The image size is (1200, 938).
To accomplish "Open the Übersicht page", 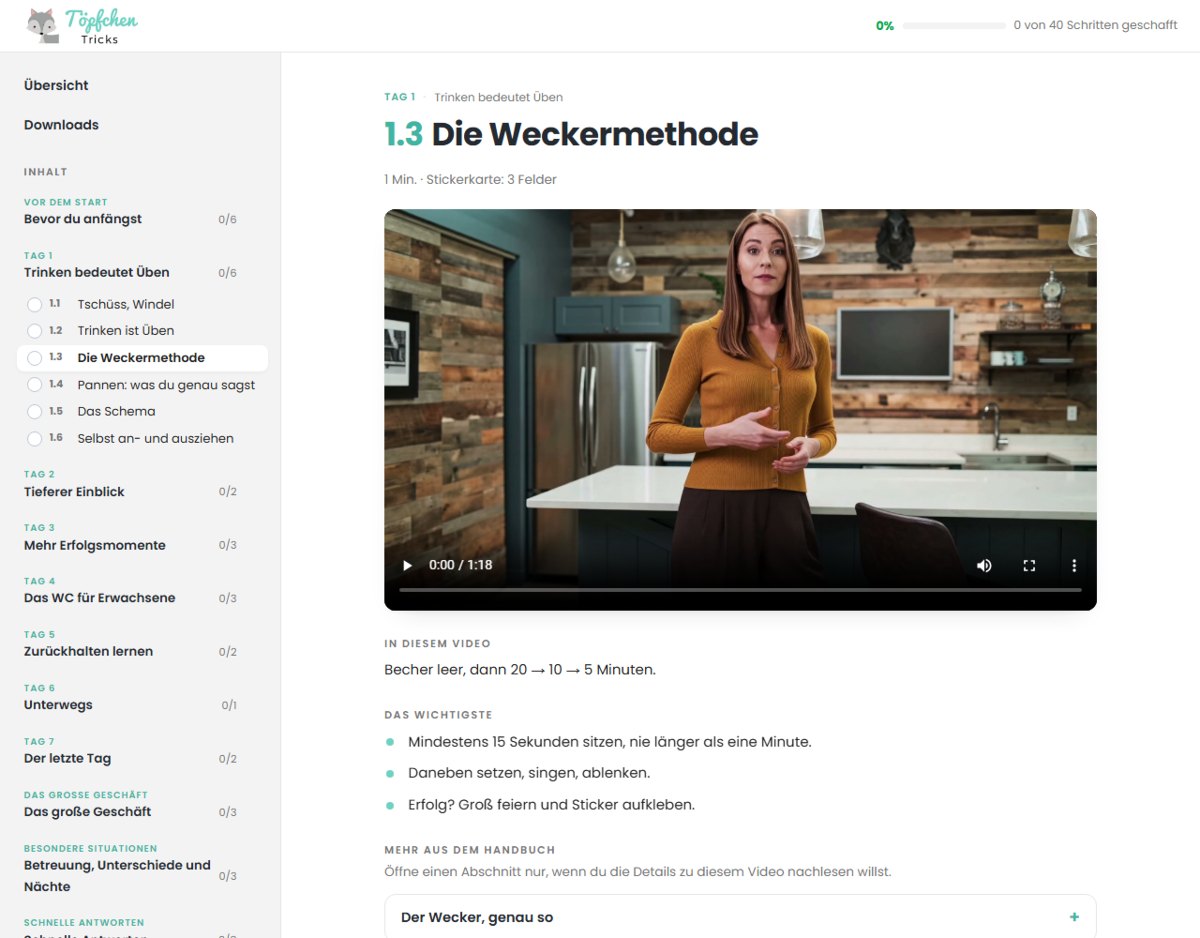I will tap(56, 85).
